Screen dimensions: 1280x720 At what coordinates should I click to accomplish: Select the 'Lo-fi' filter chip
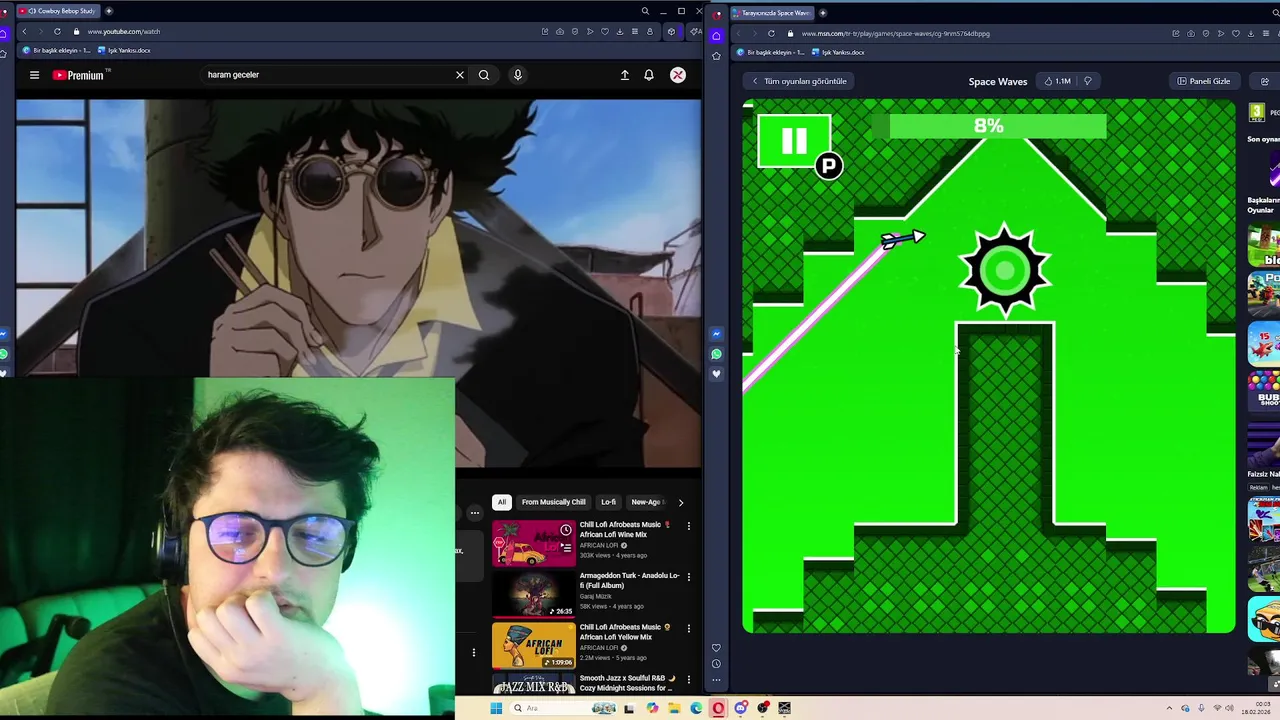click(x=608, y=502)
